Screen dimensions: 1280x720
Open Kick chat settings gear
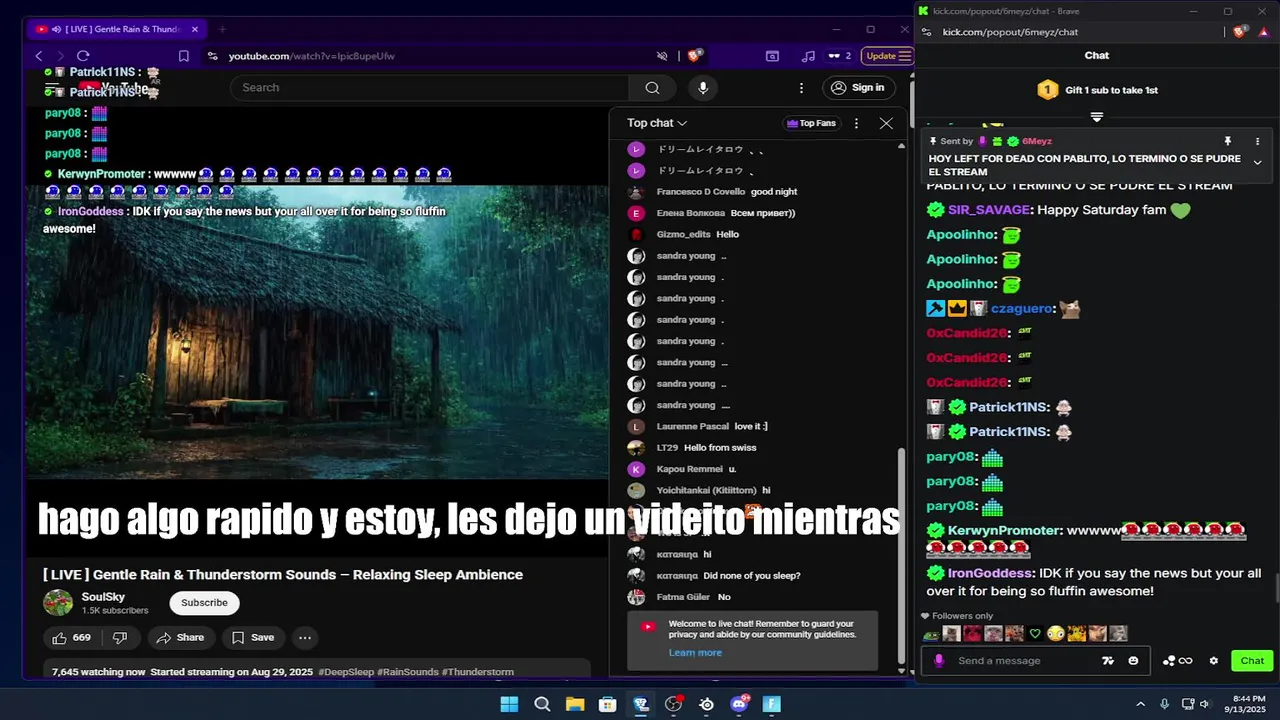(1214, 660)
